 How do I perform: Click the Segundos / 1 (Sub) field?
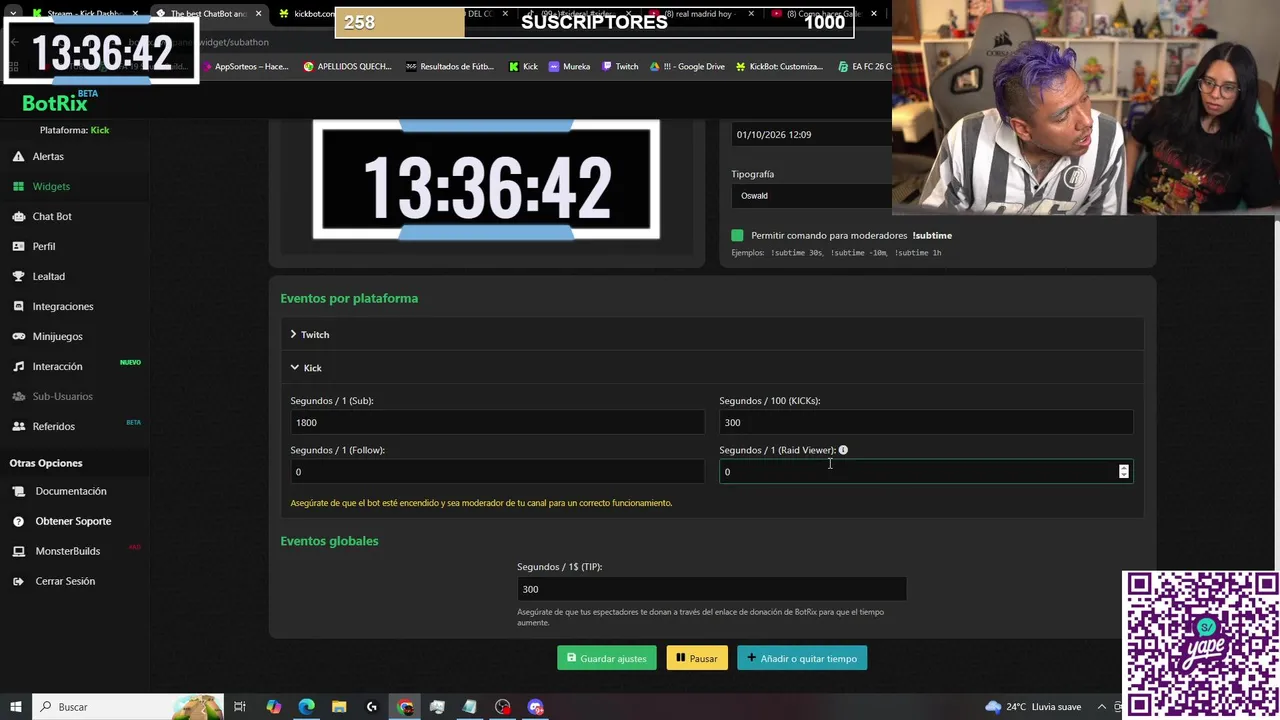point(497,422)
